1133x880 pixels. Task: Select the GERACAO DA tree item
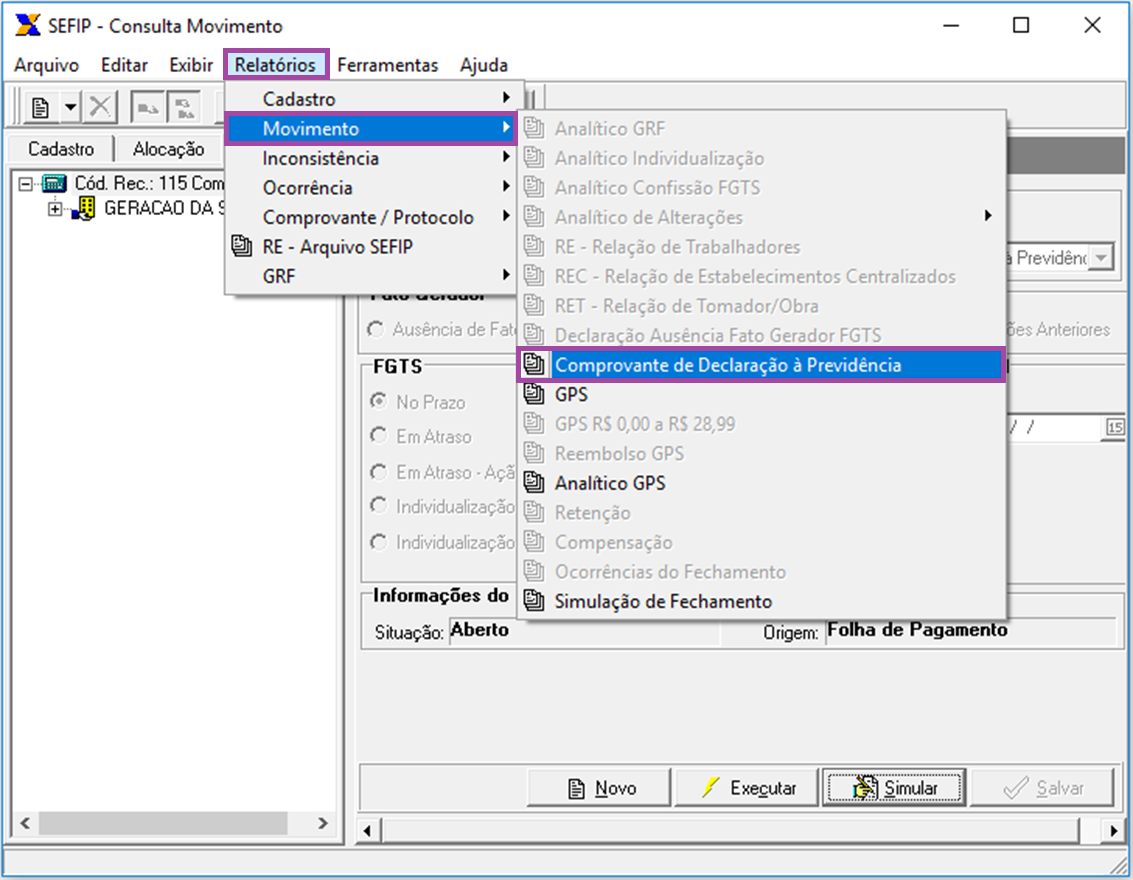(x=165, y=208)
